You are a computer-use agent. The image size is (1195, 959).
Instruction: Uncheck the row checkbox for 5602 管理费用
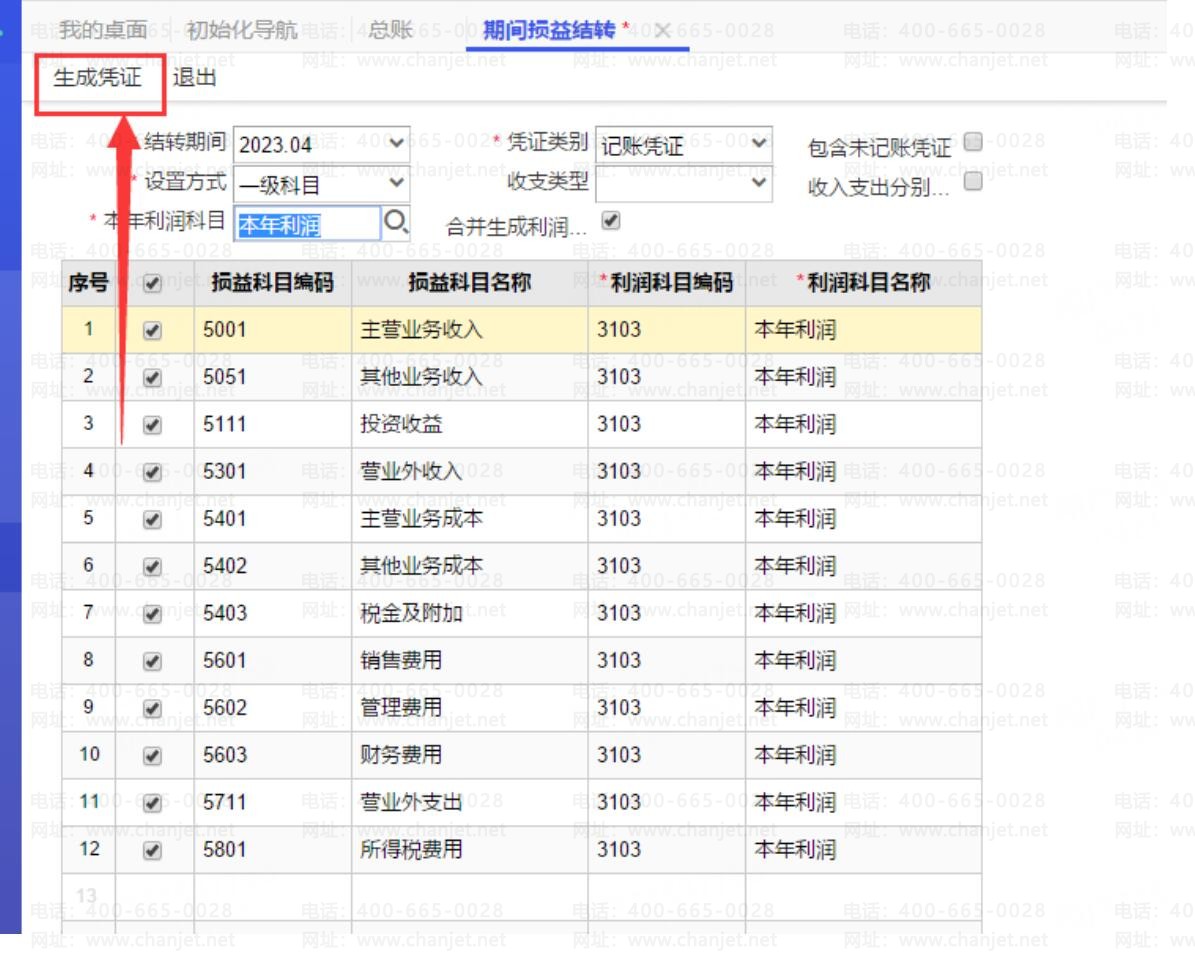point(152,709)
